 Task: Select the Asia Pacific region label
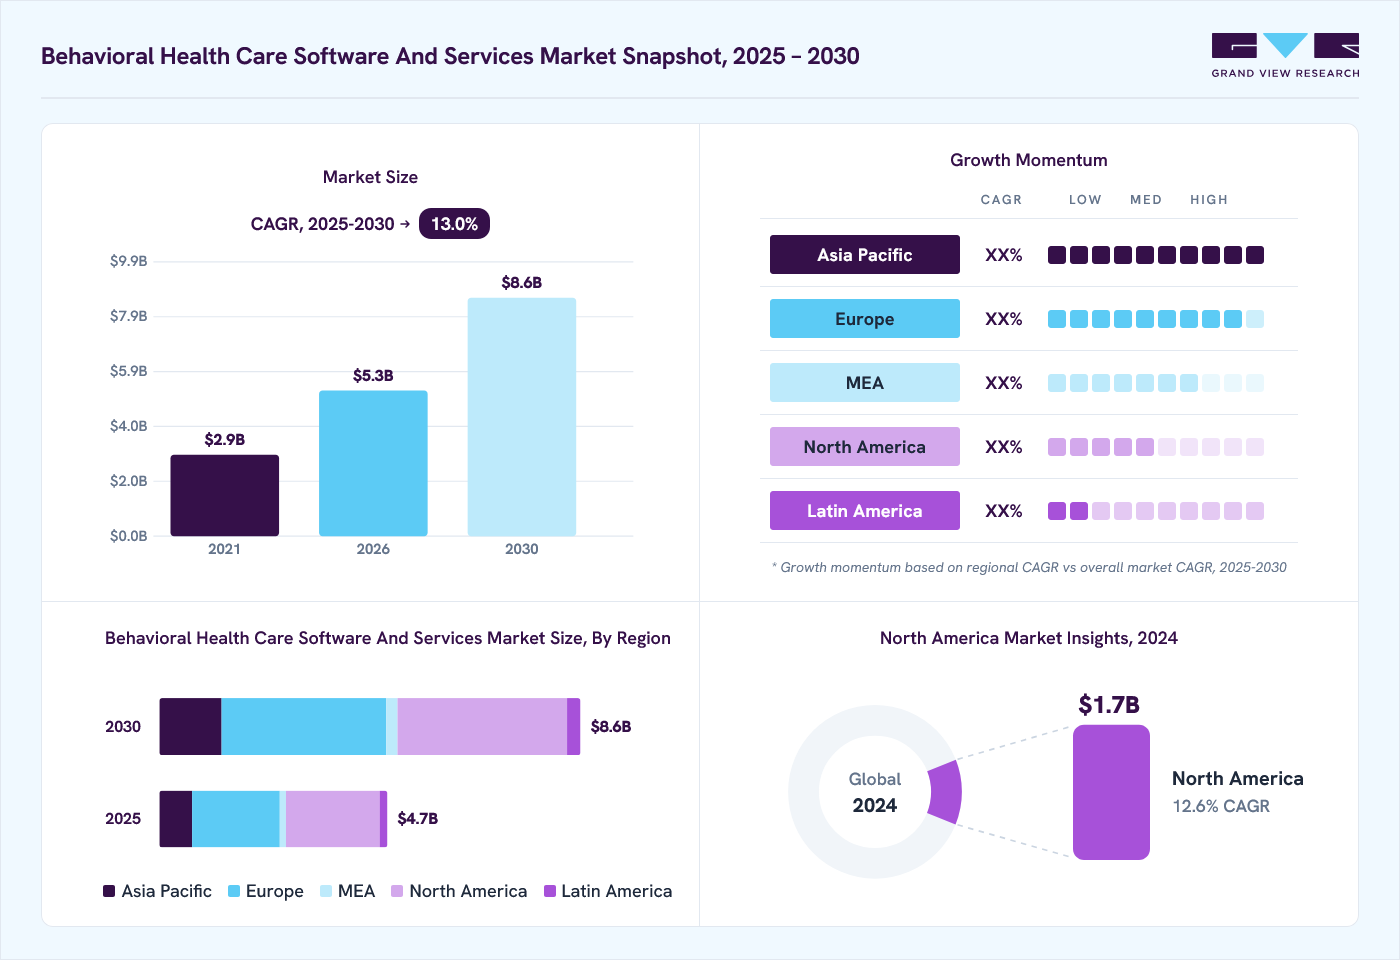click(x=865, y=255)
